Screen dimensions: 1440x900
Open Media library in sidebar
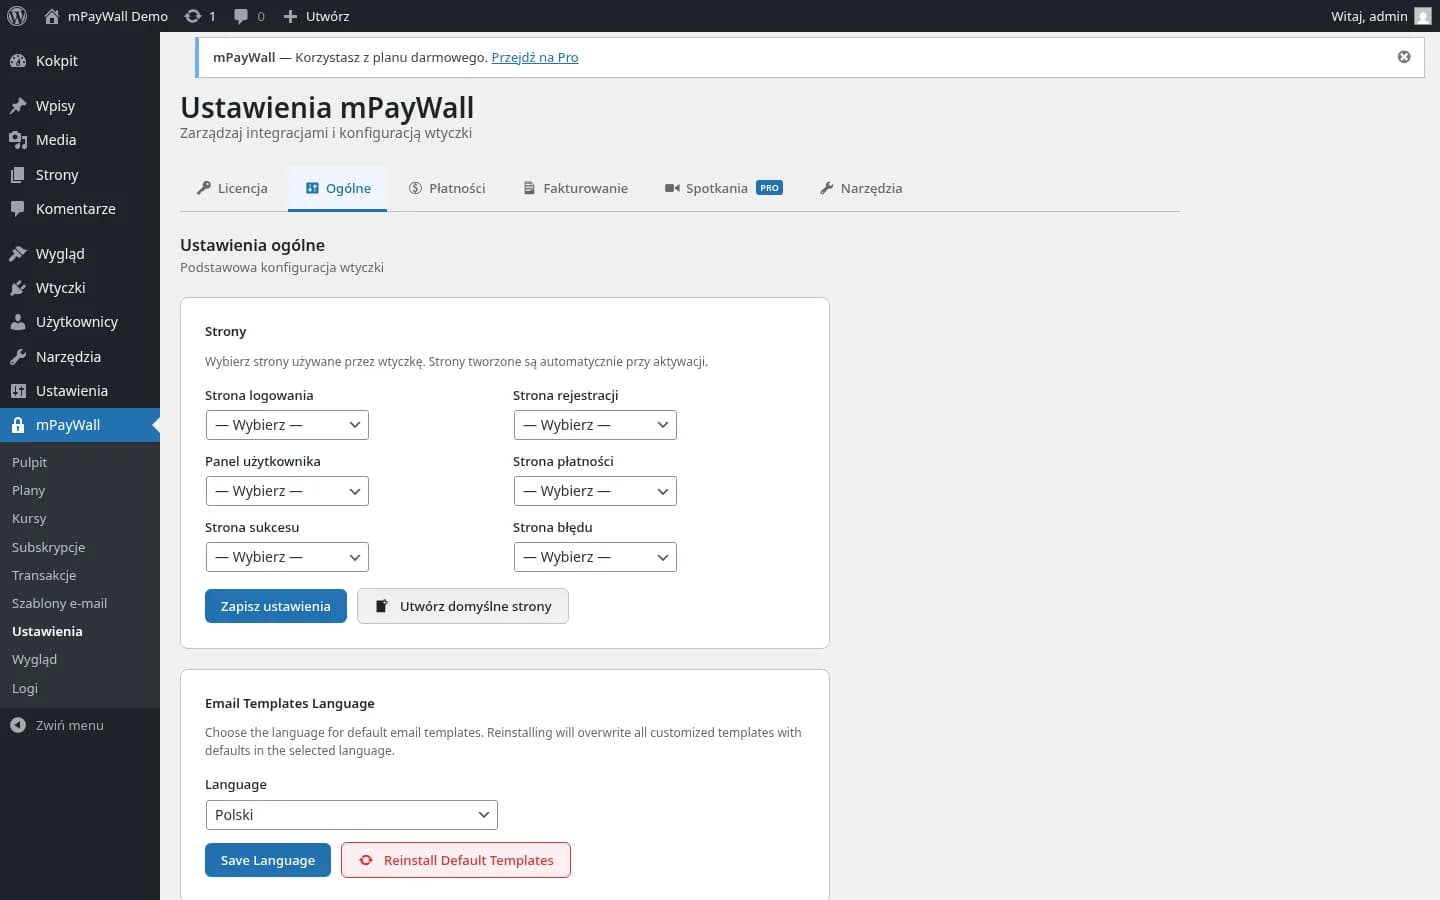pyautogui.click(x=56, y=140)
